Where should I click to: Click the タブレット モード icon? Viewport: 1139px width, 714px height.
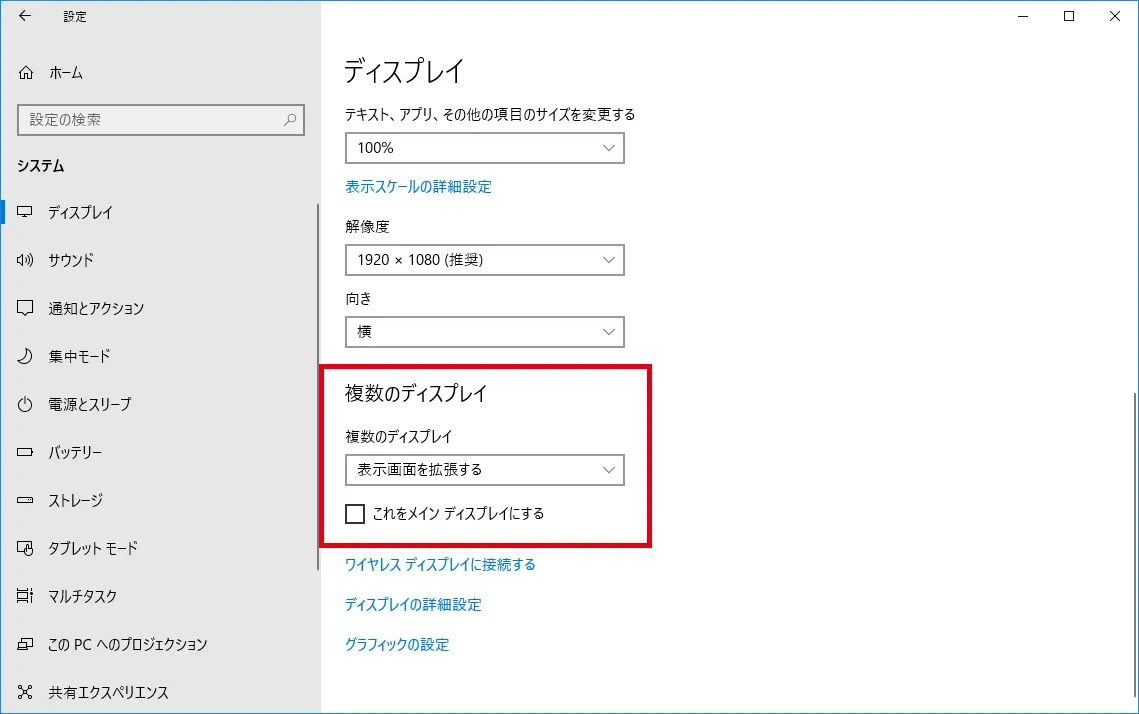(25, 548)
